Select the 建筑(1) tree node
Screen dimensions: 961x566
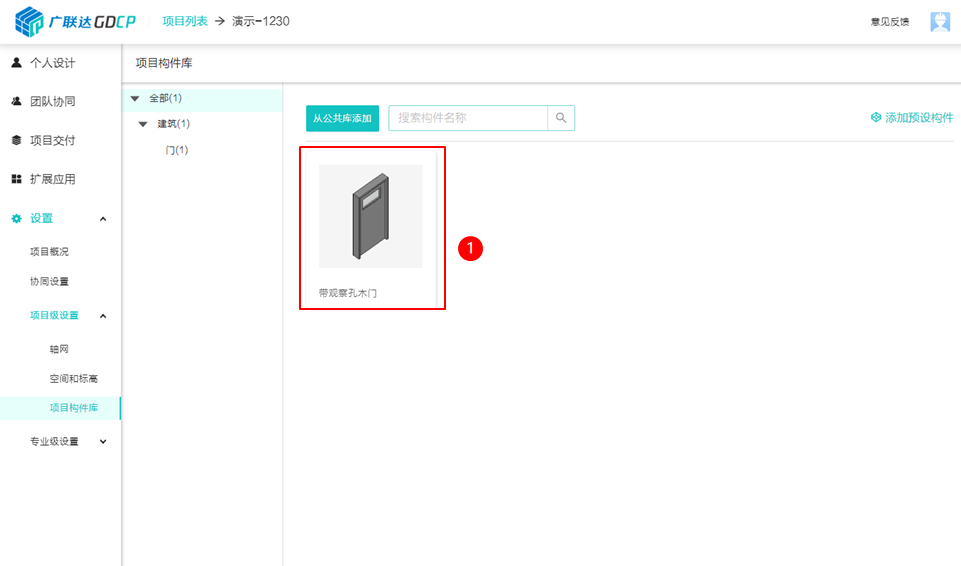tap(173, 124)
